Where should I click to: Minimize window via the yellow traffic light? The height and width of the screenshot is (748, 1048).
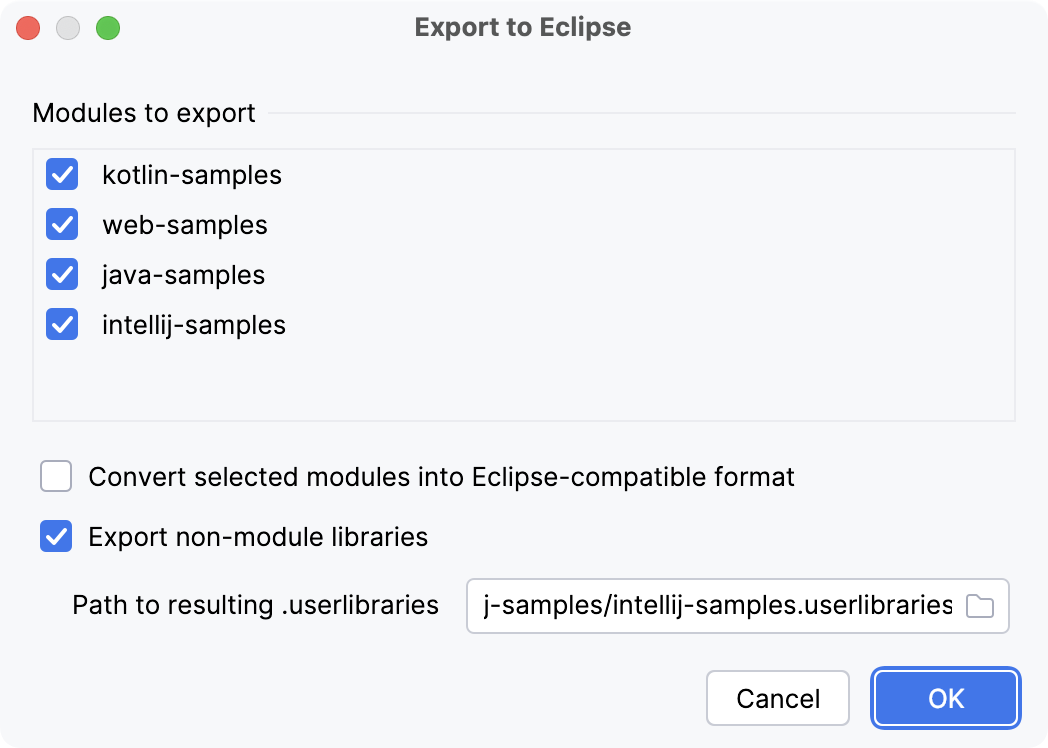tap(68, 27)
